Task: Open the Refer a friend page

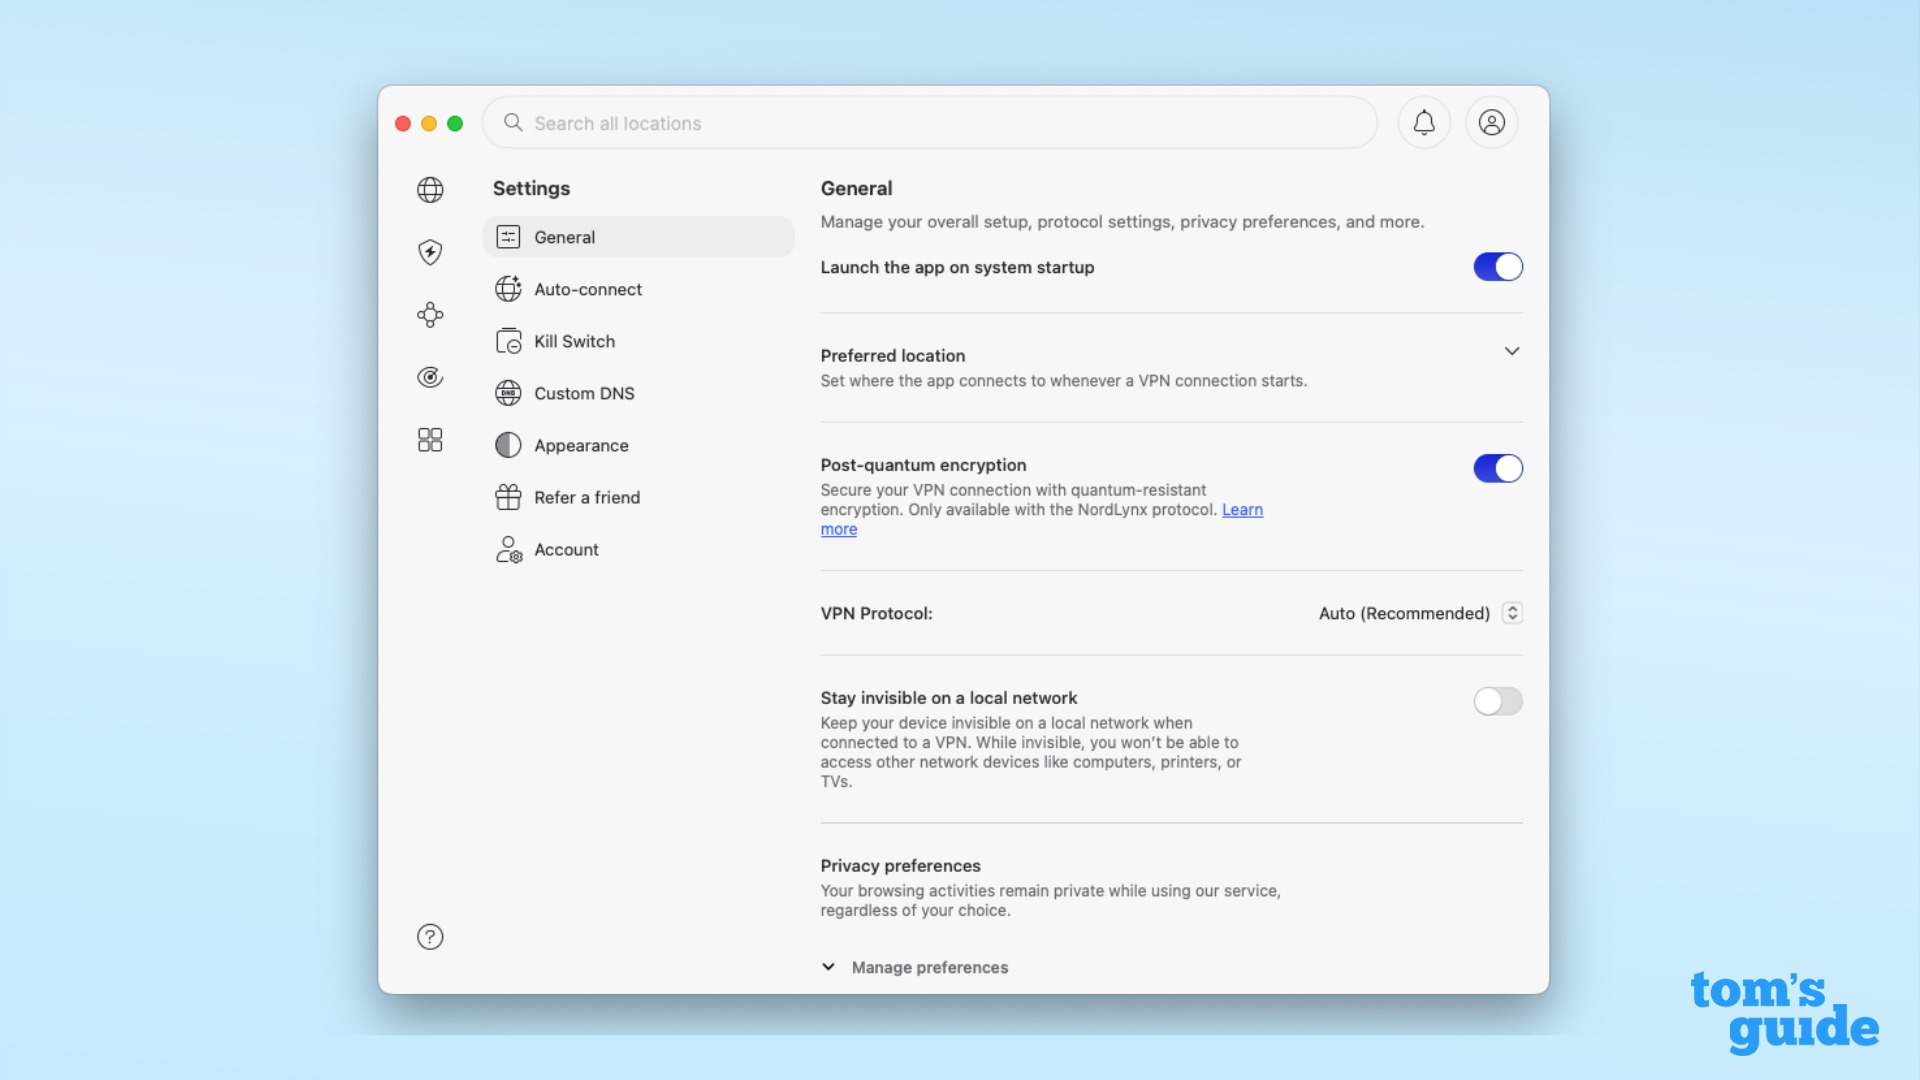Action: pos(587,497)
